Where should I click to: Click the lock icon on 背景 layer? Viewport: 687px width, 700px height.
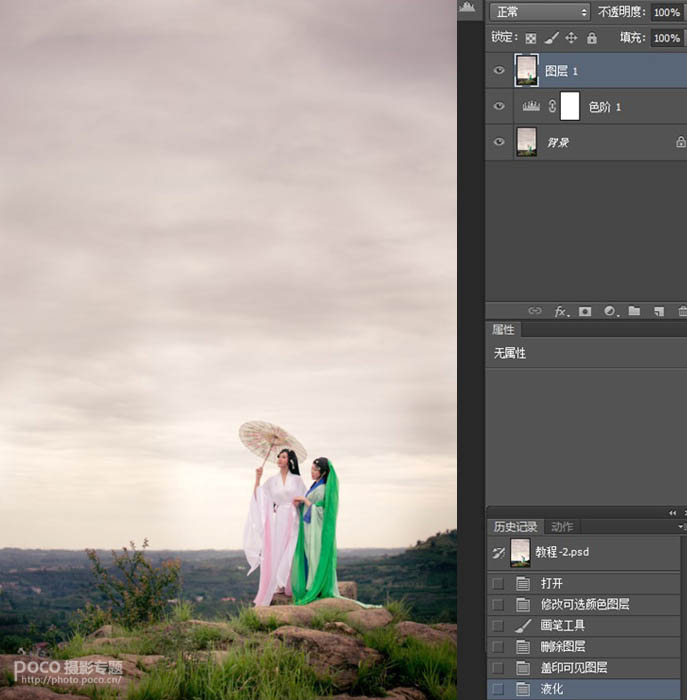click(681, 142)
